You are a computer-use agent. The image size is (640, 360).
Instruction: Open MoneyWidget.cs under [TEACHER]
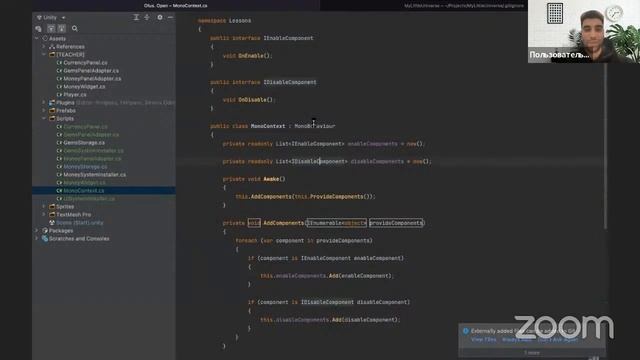coord(84,87)
